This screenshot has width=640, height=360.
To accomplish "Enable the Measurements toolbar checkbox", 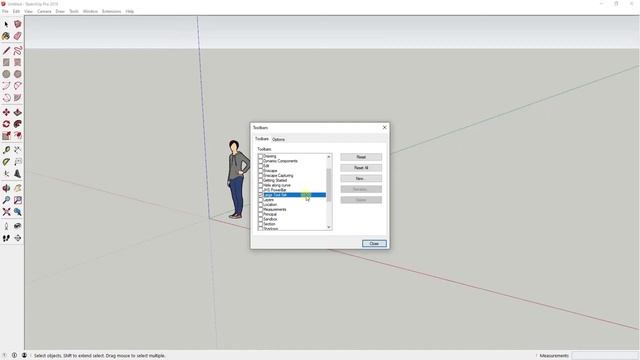I will [x=260, y=209].
